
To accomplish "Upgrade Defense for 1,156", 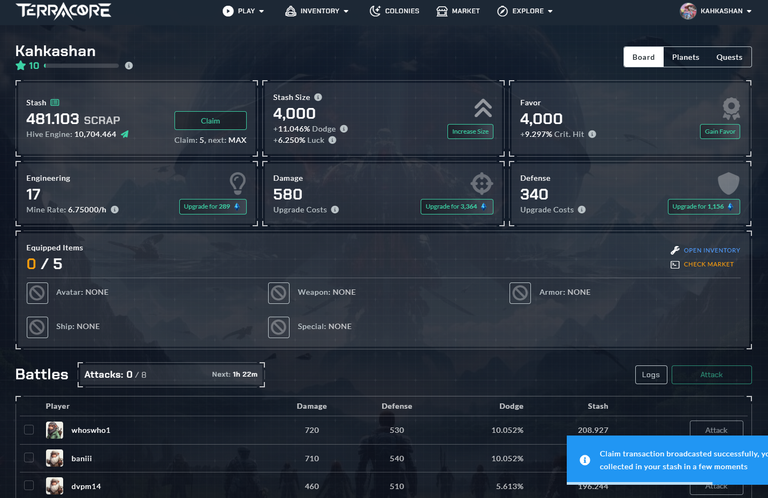I will 704,207.
